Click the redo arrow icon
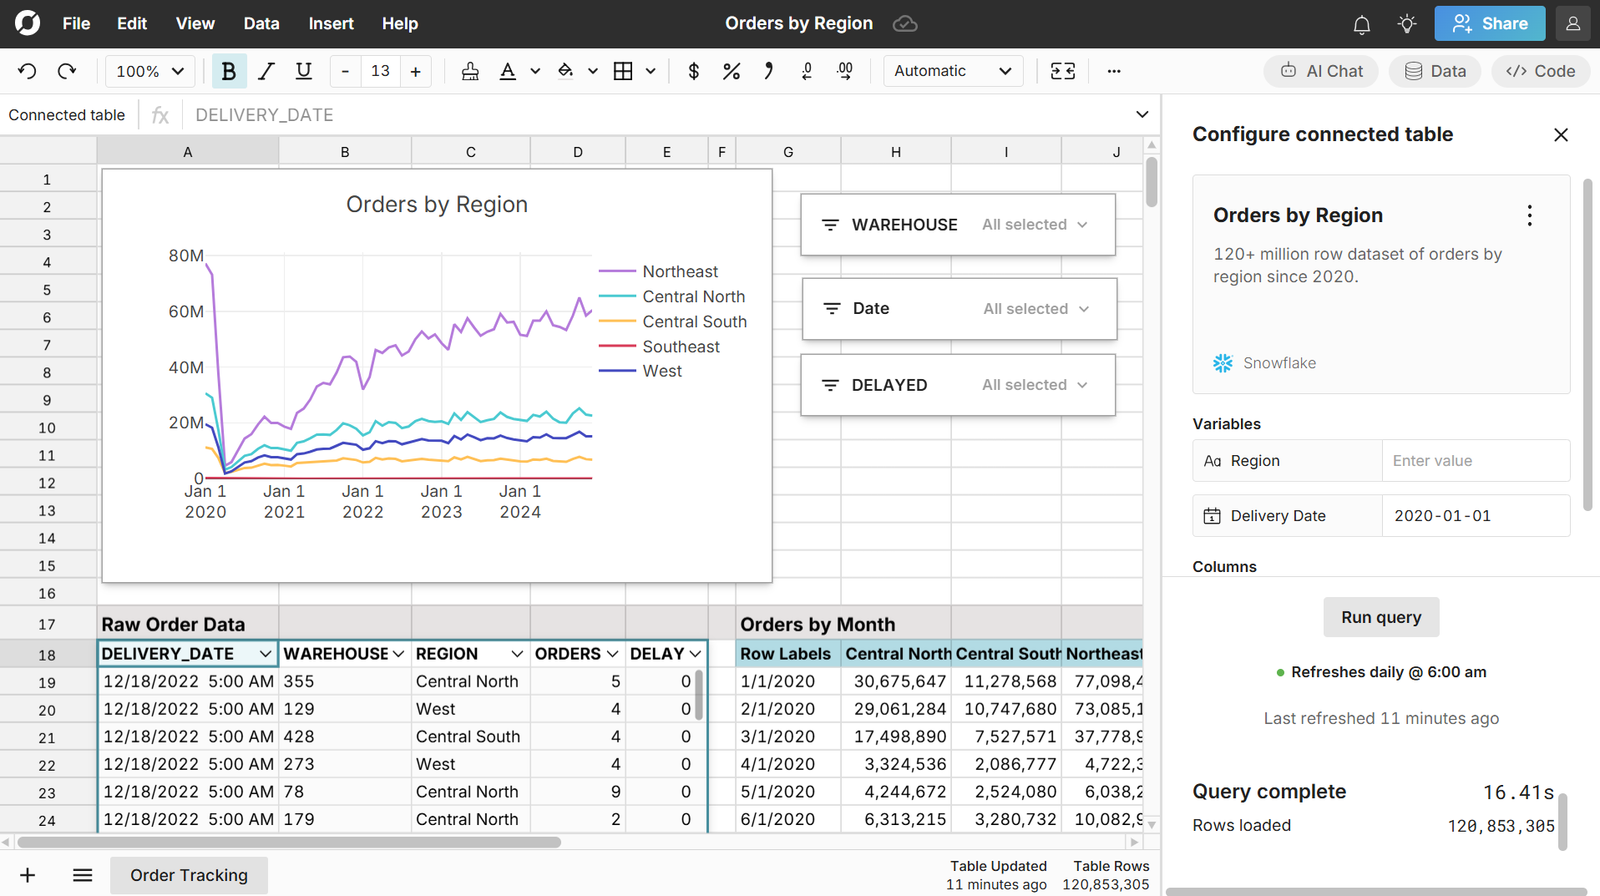This screenshot has height=896, width=1600. tap(67, 71)
